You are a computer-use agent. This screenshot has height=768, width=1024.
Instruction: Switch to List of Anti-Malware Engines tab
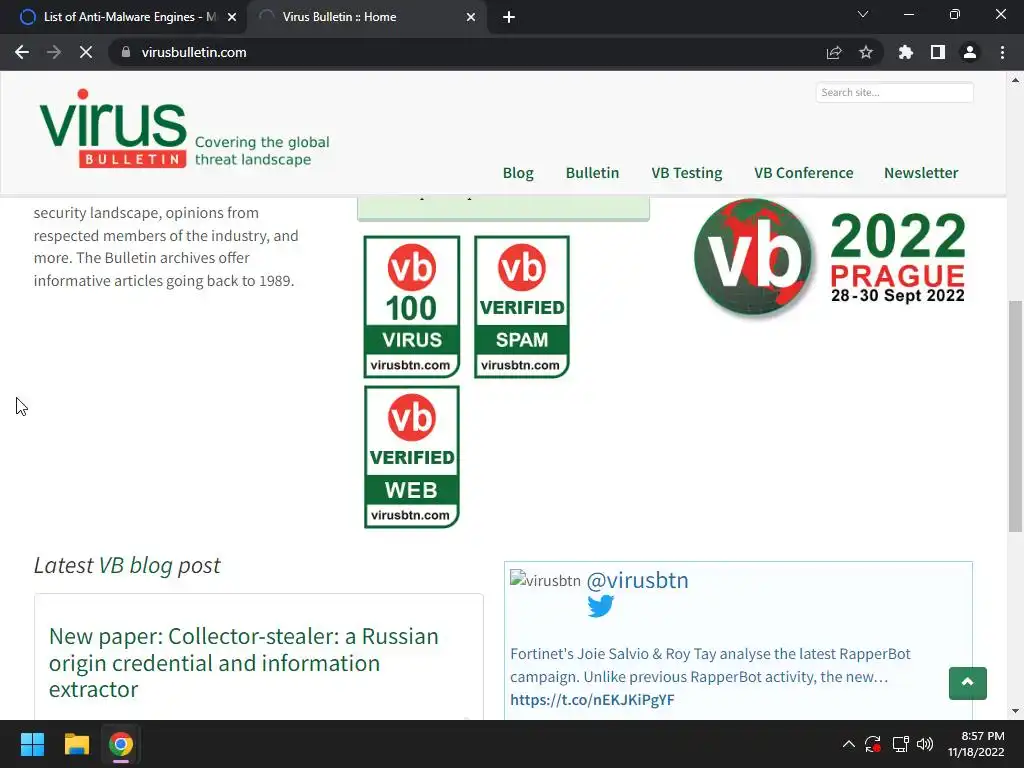pyautogui.click(x=123, y=17)
